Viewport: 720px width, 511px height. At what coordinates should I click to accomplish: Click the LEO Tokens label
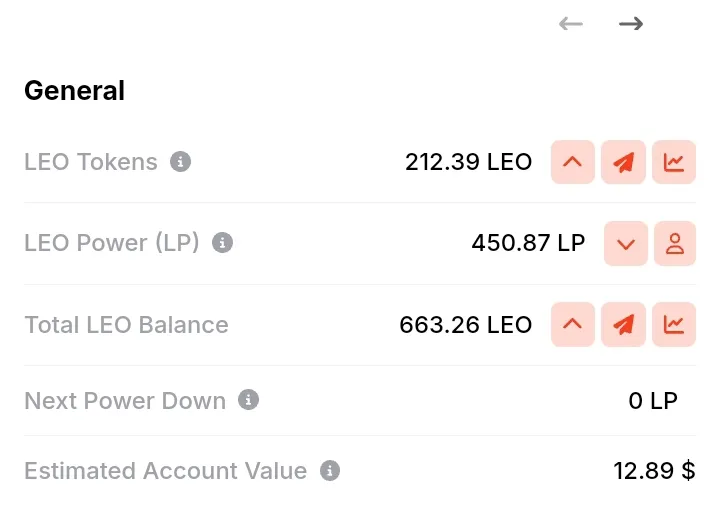(x=91, y=162)
